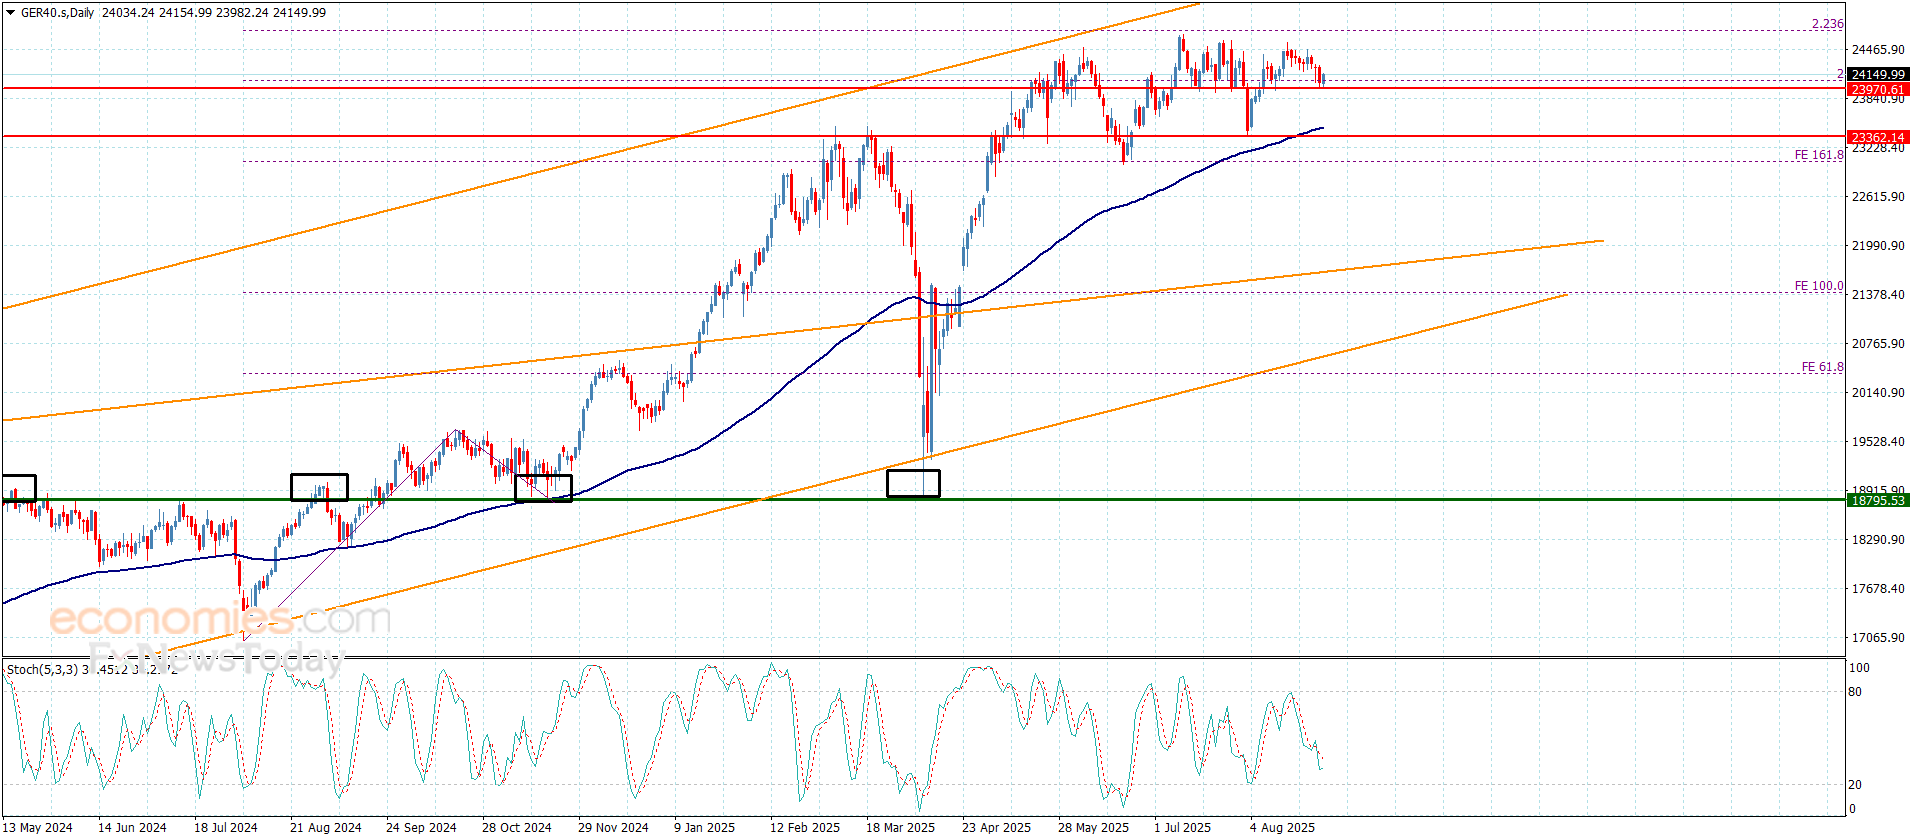Click the 1 Jul 2025 date label

1182,828
